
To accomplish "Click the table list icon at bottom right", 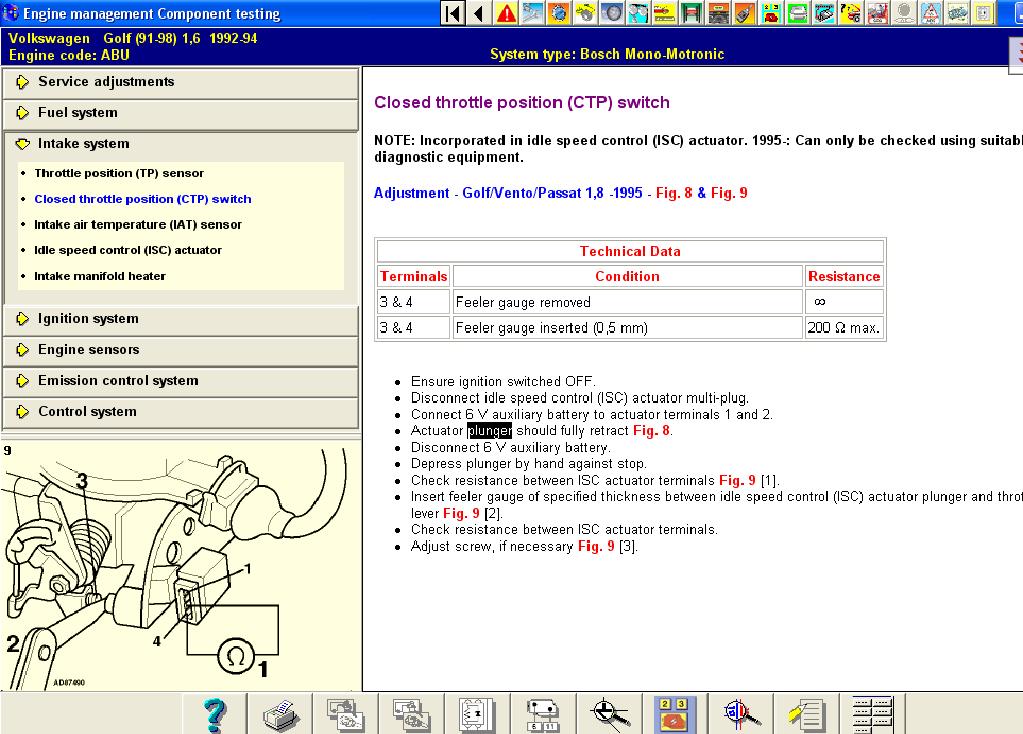I will [871, 714].
